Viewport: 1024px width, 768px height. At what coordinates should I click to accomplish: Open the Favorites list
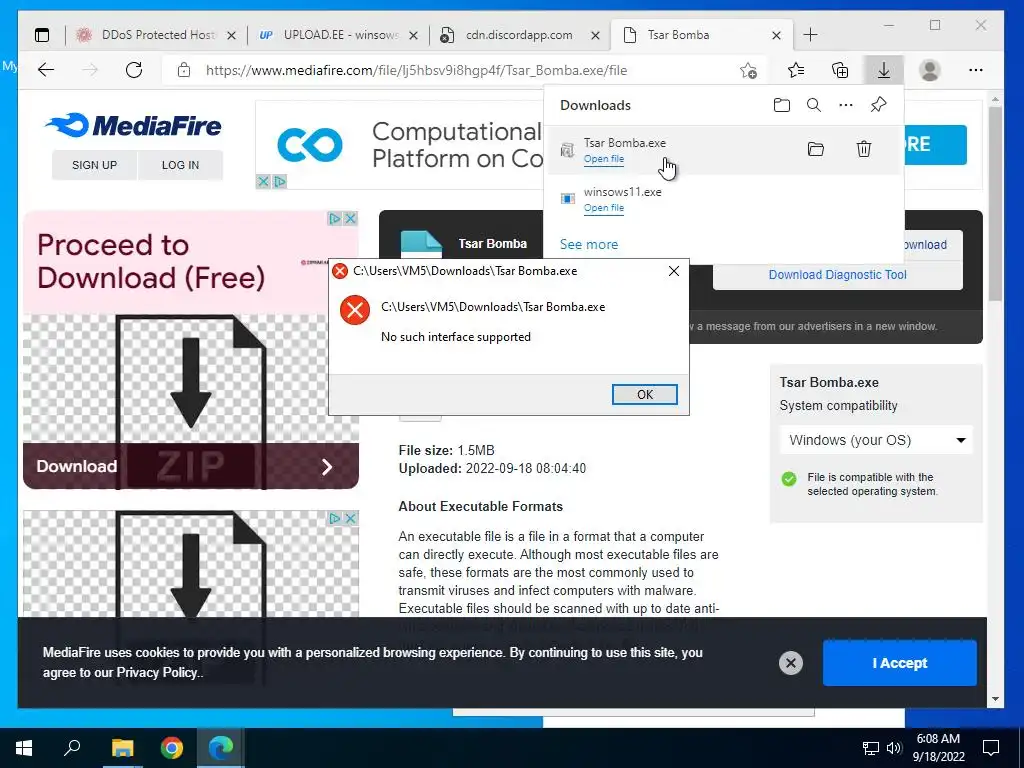coord(796,70)
